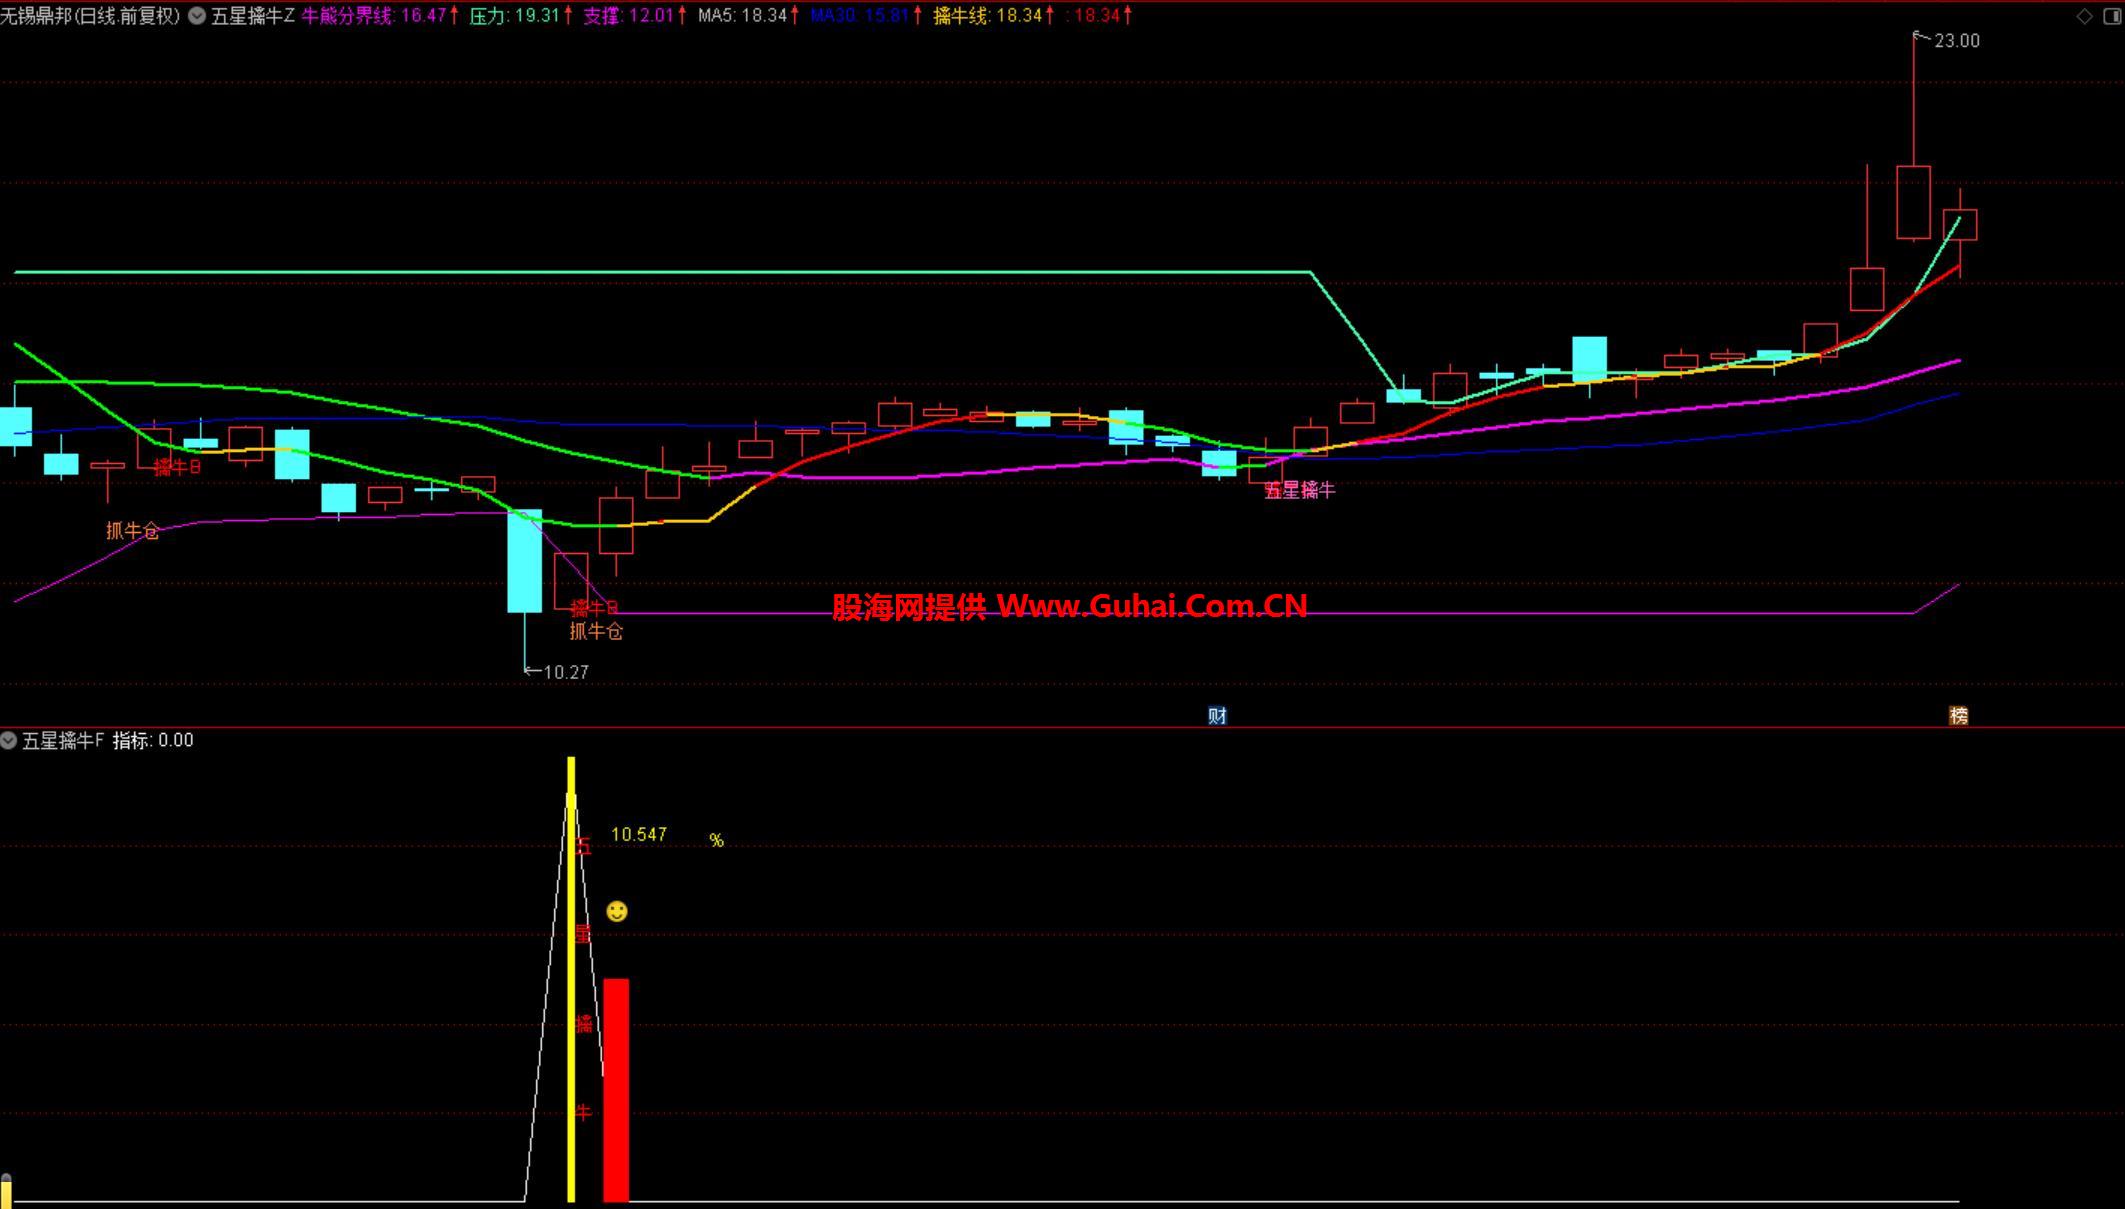Click the 抓牛仓 label near the 10.27 low
The width and height of the screenshot is (2125, 1209).
(596, 631)
